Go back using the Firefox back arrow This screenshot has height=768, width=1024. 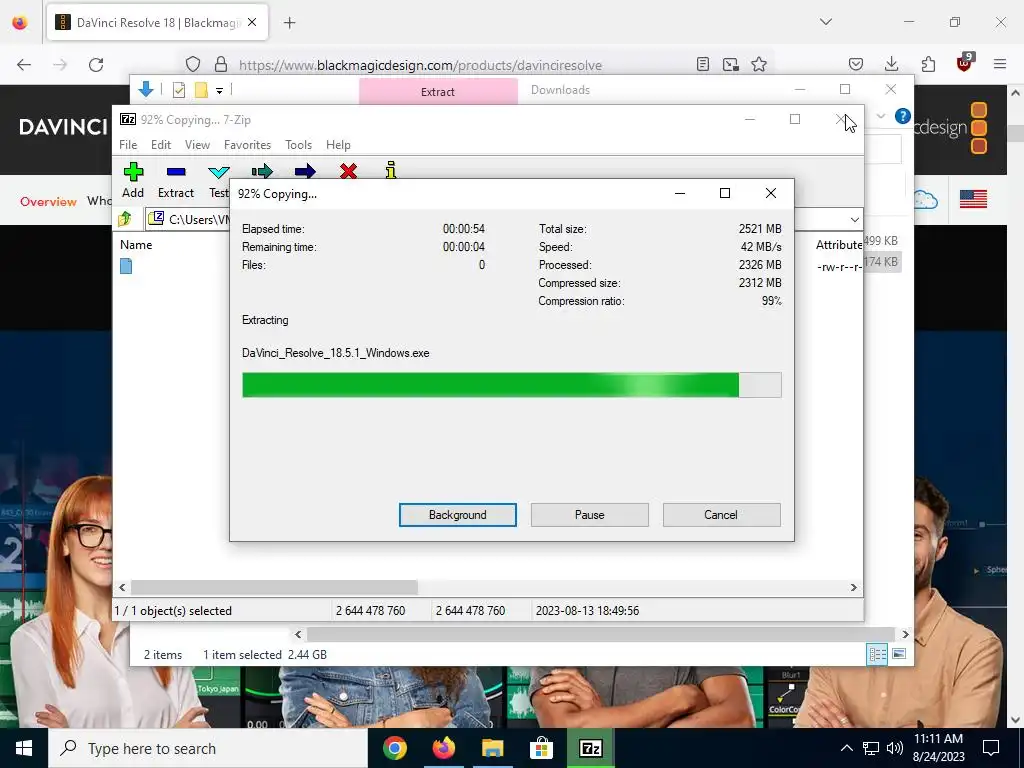pyautogui.click(x=24, y=65)
